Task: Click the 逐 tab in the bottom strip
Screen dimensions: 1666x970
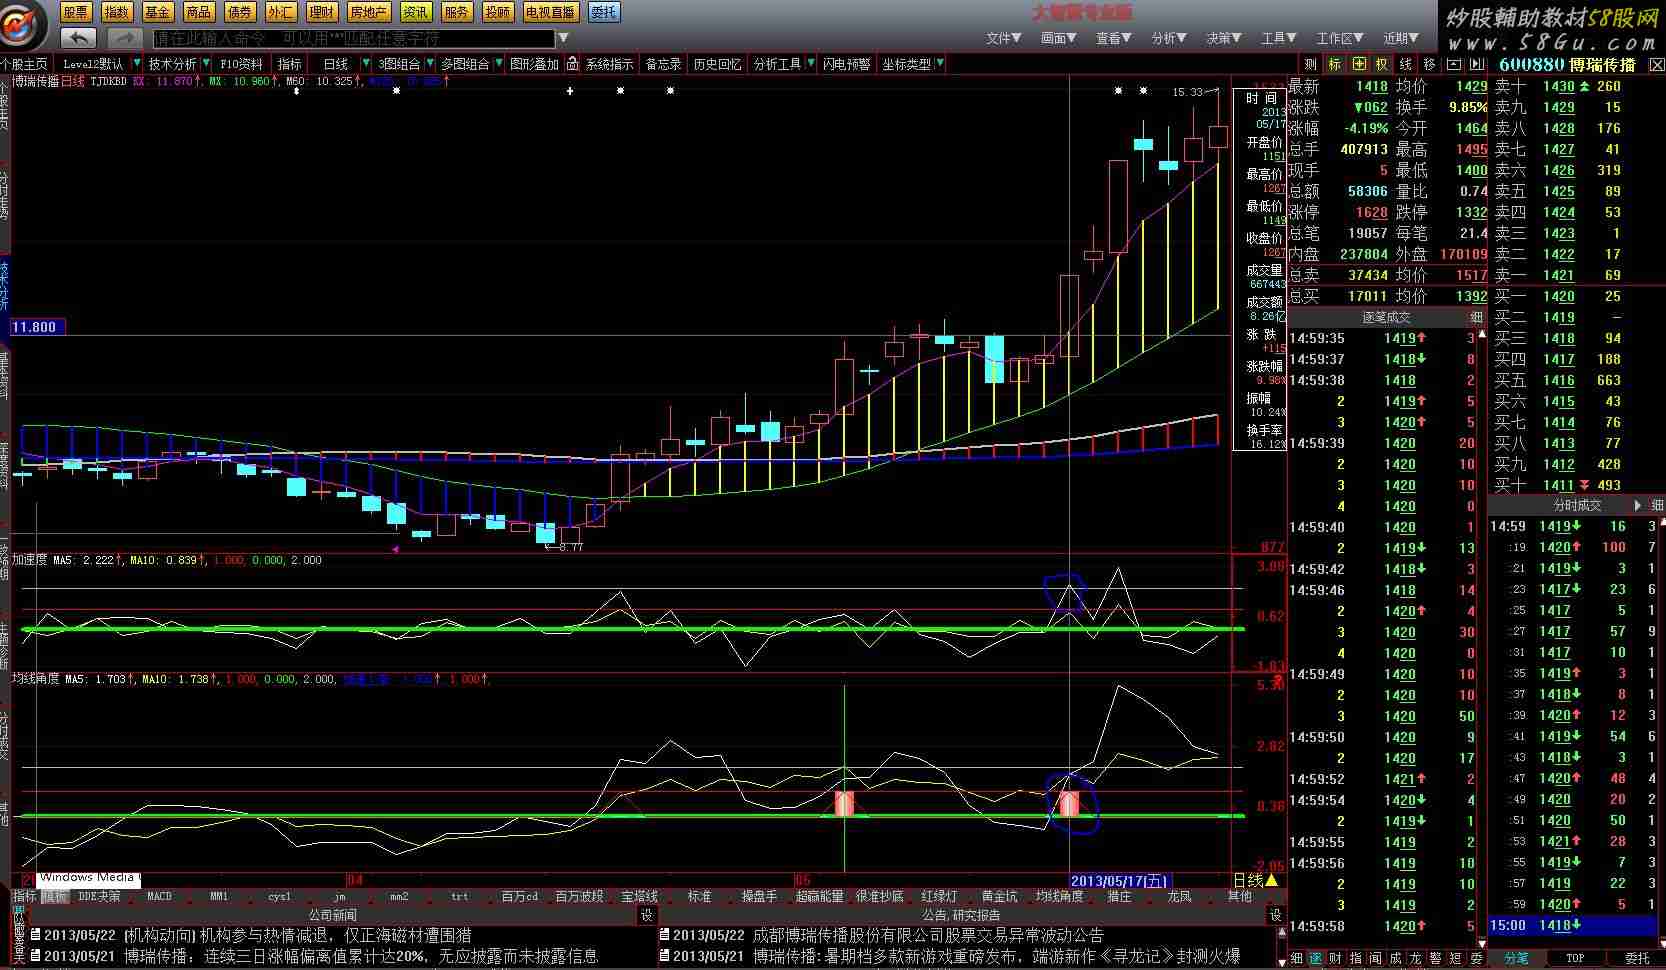Action: point(1317,958)
